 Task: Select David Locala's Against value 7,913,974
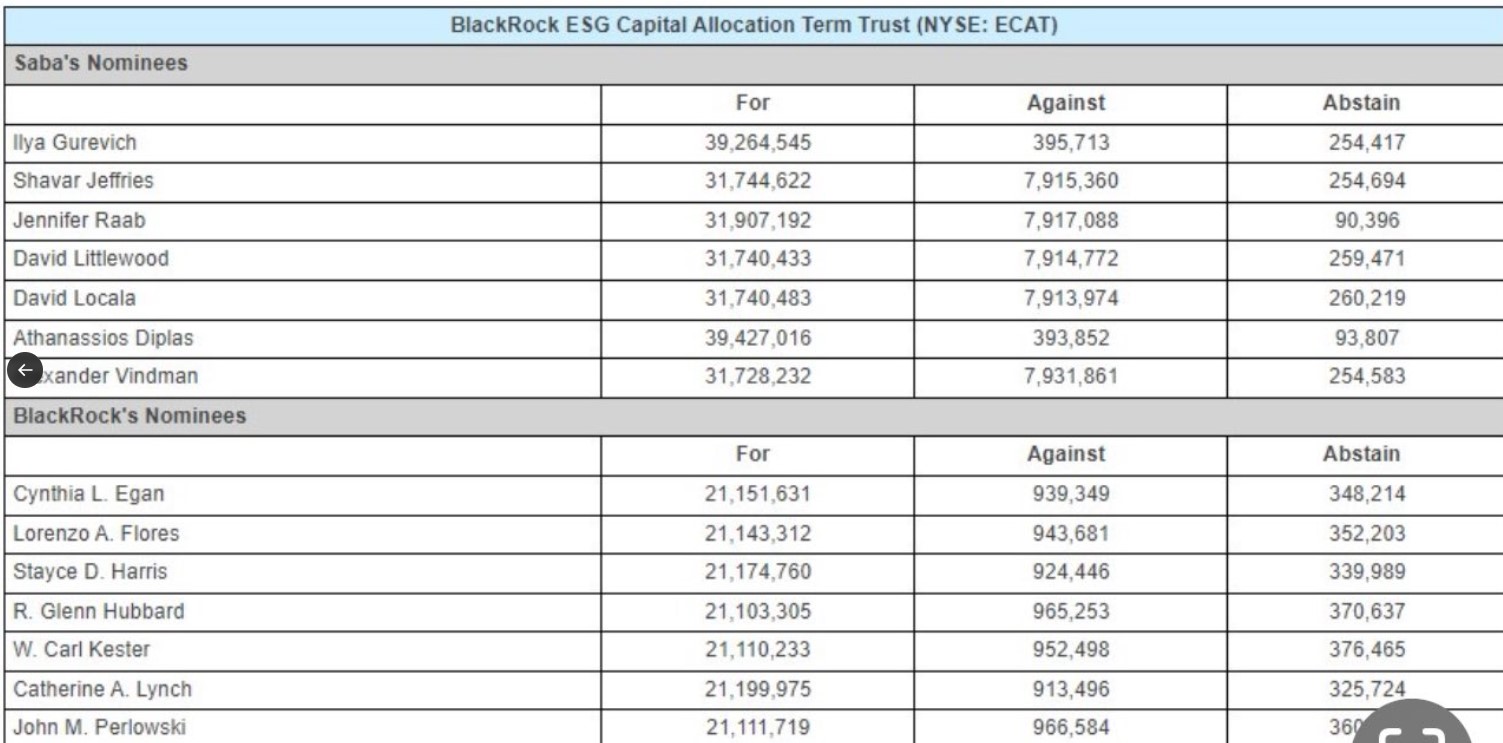pos(1070,298)
